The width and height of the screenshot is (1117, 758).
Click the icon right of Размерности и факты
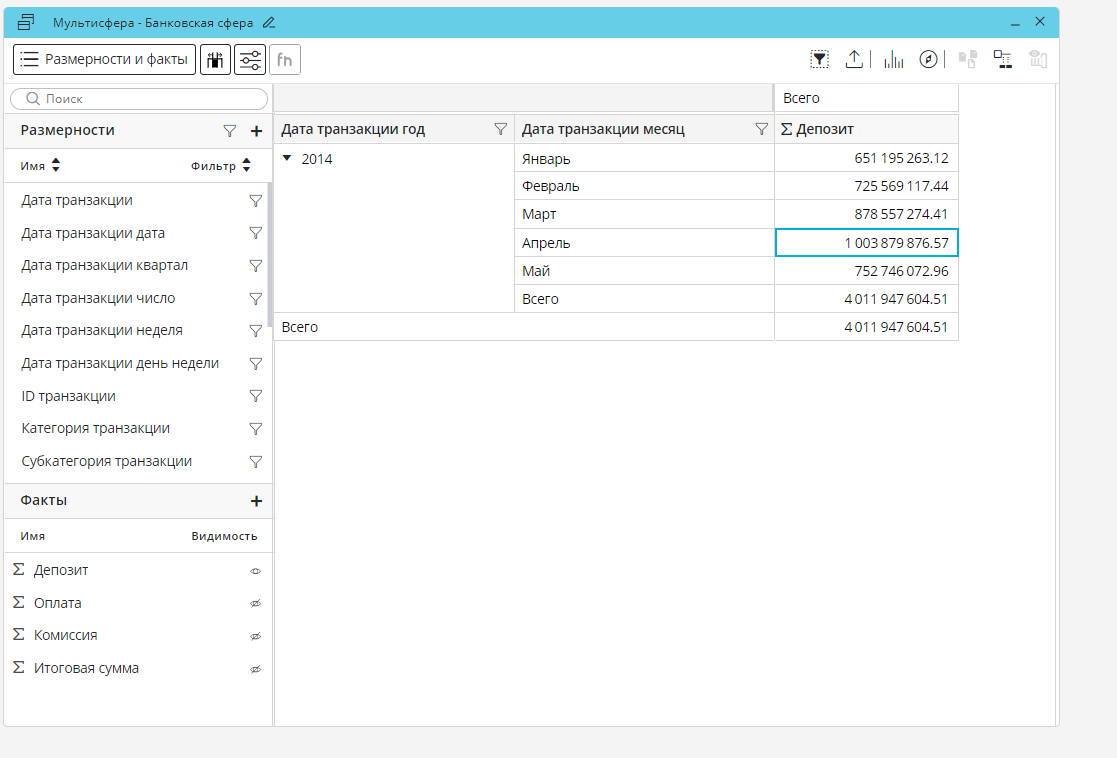214,60
